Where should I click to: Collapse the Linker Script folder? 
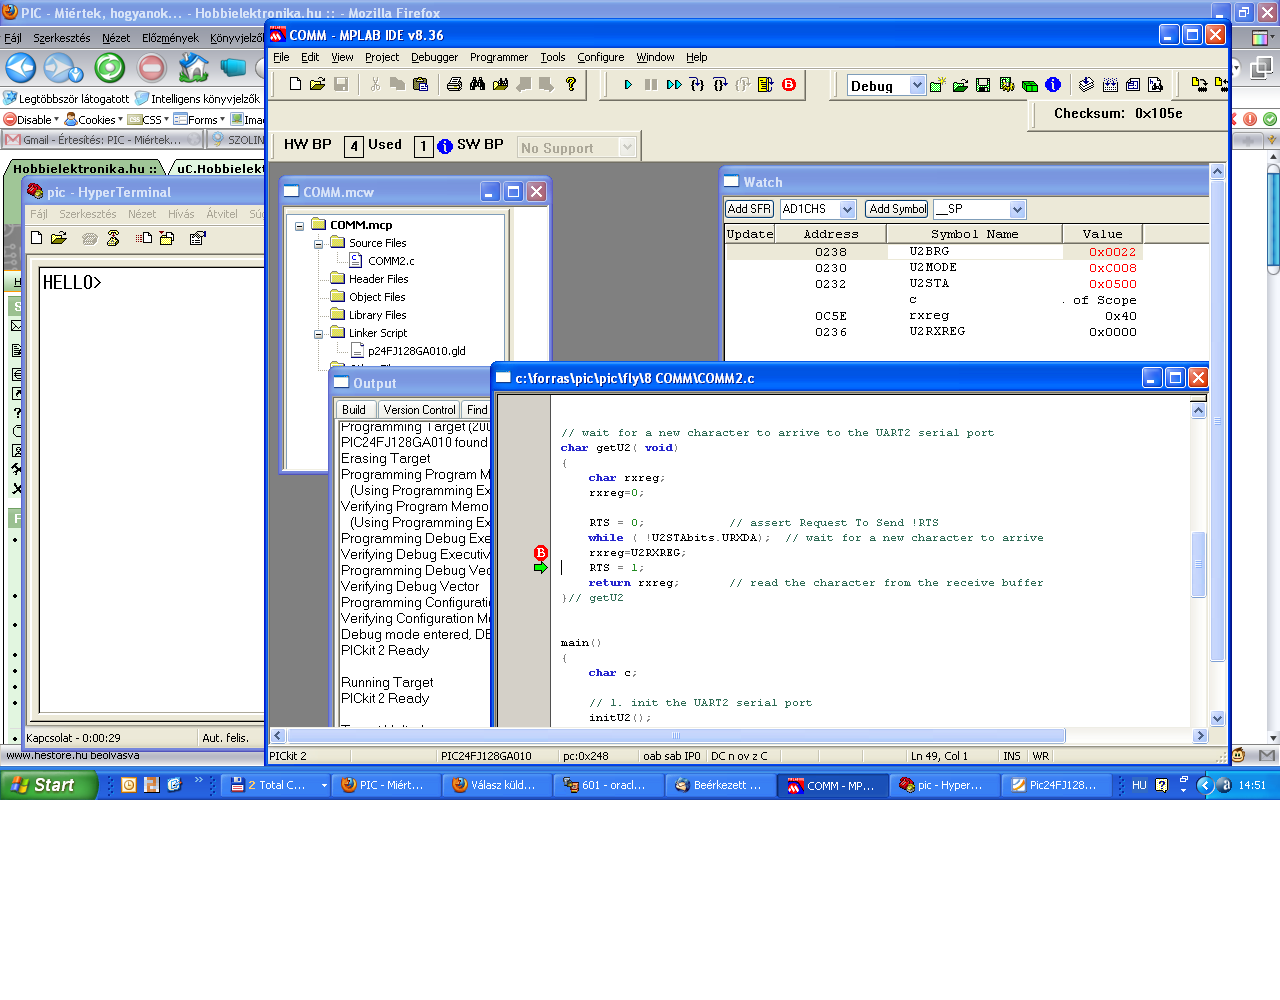click(318, 334)
